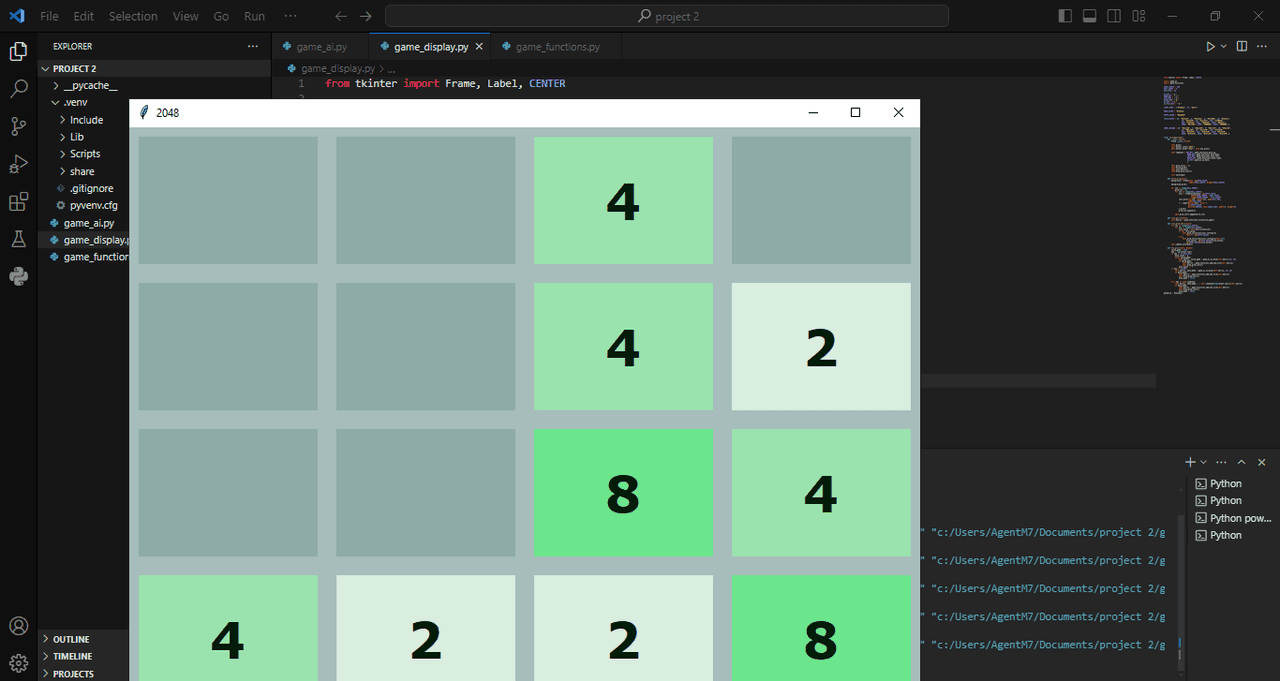Open the Selection menu
Image resolution: width=1280 pixels, height=681 pixels.
click(x=133, y=16)
